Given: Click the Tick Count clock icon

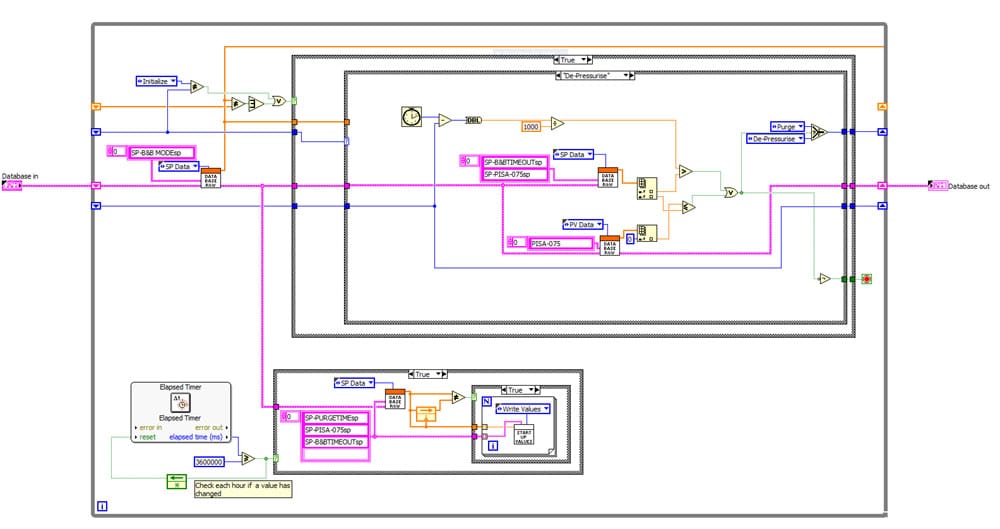Looking at the screenshot, I should tap(410, 118).
